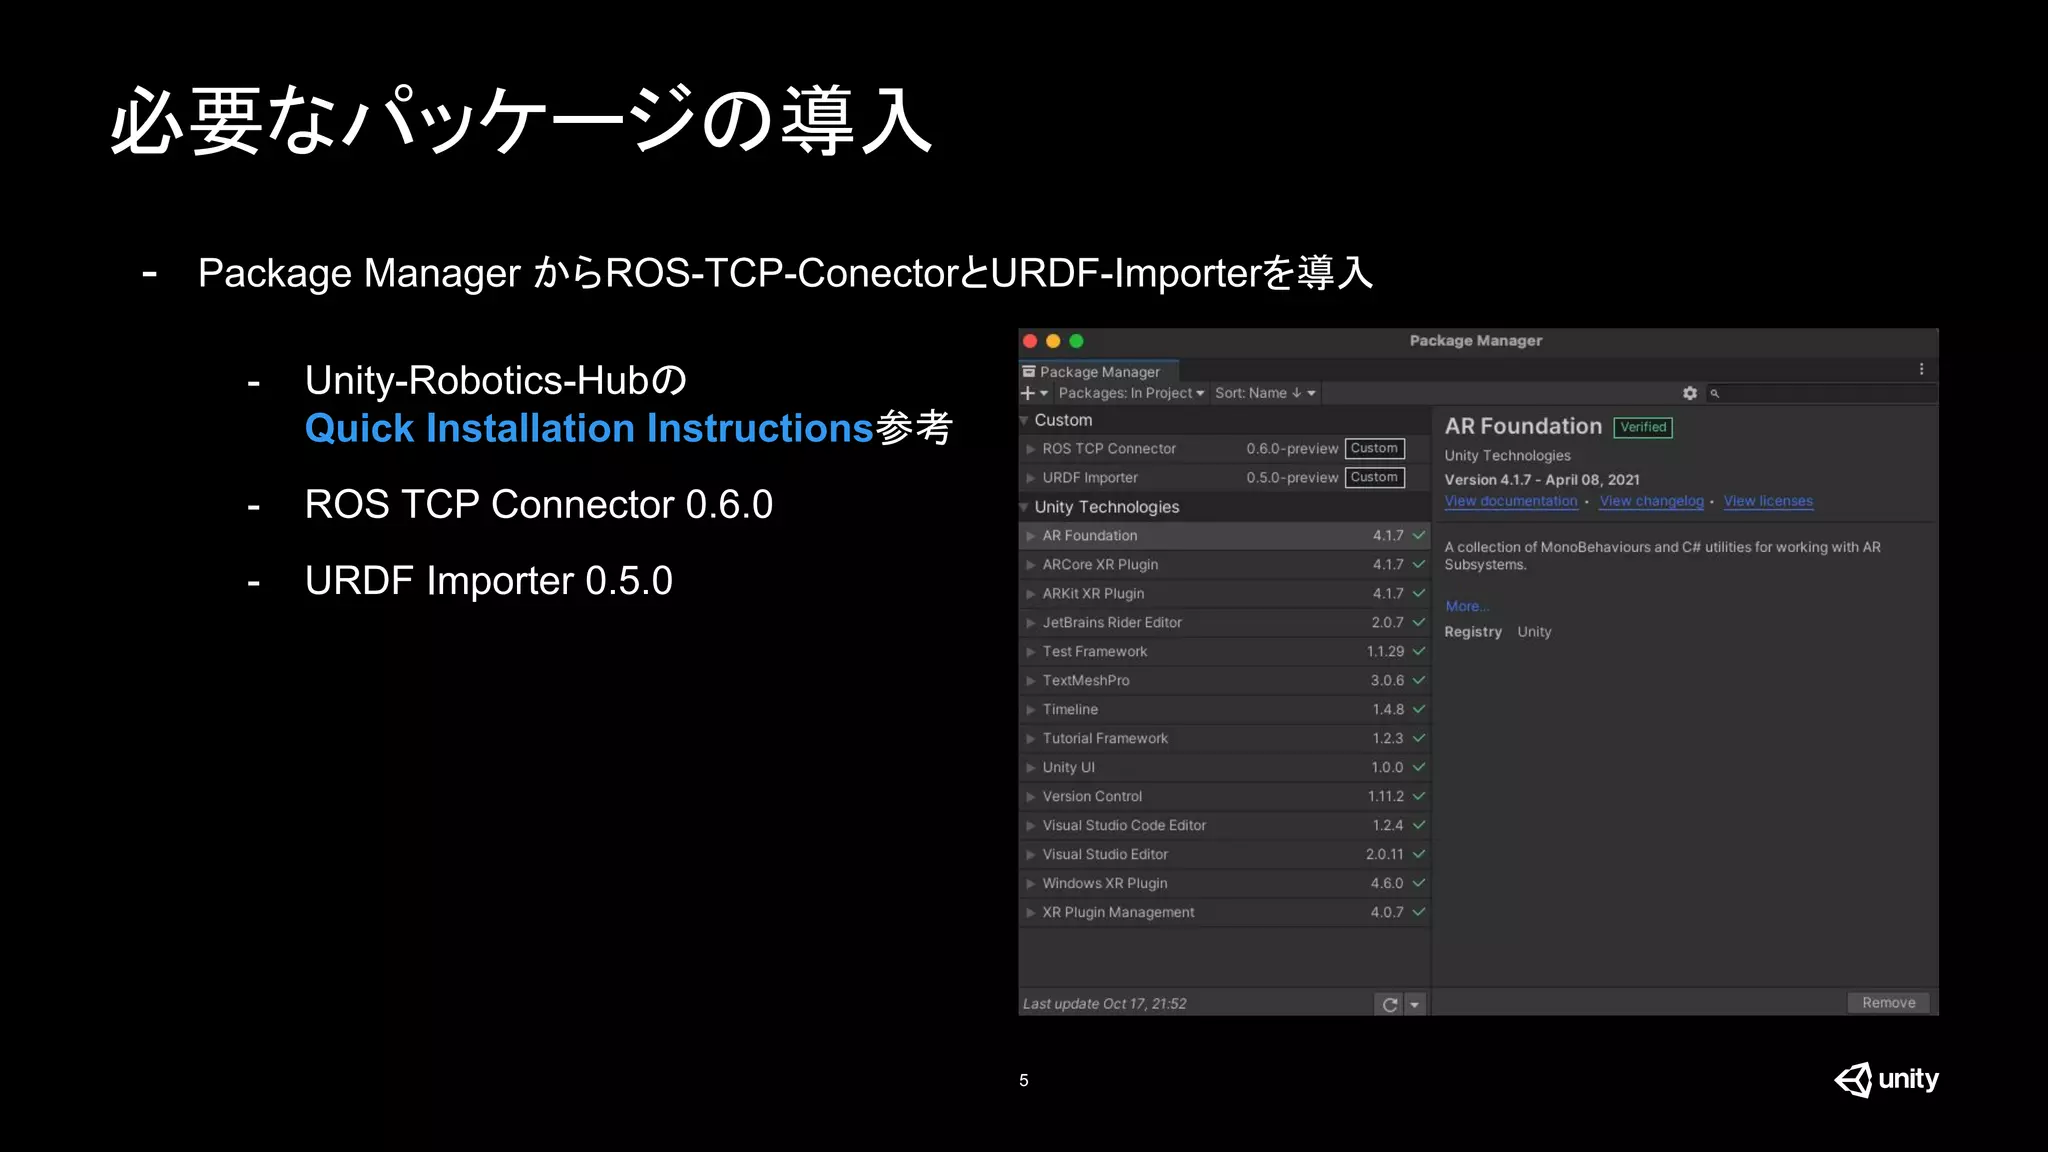Click the Version 4.1.7 - April 08, 2021 text

[x=1542, y=480]
